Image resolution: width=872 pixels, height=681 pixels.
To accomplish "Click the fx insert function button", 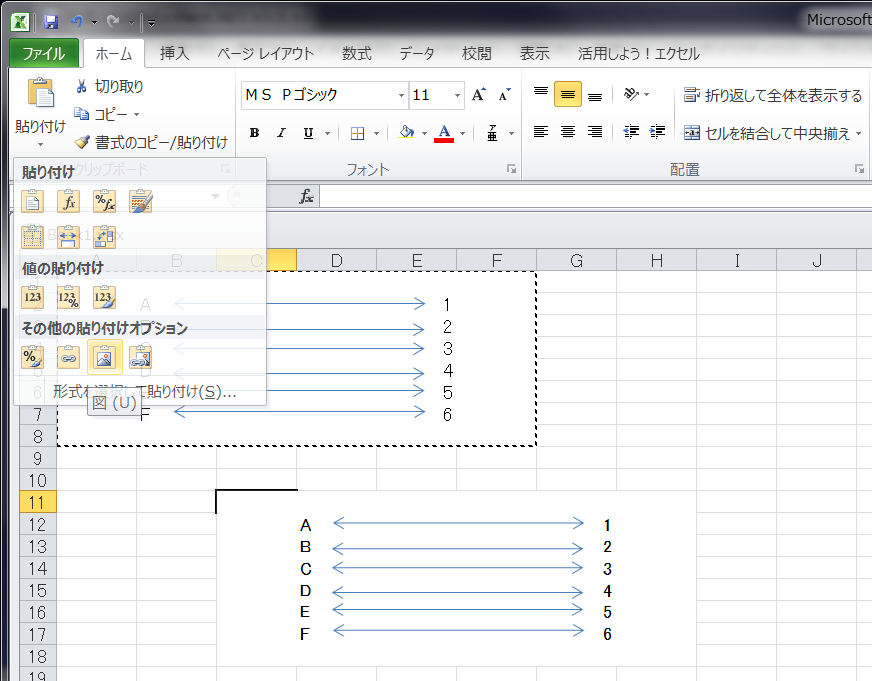I will pos(306,196).
